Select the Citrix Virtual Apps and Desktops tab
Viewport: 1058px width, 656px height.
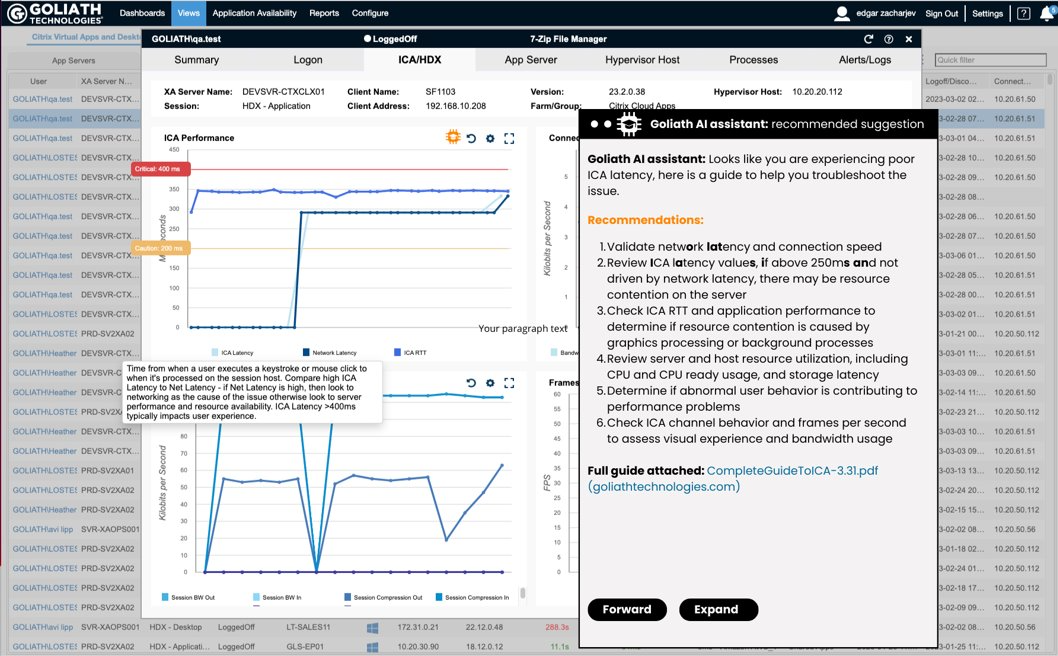(x=86, y=37)
